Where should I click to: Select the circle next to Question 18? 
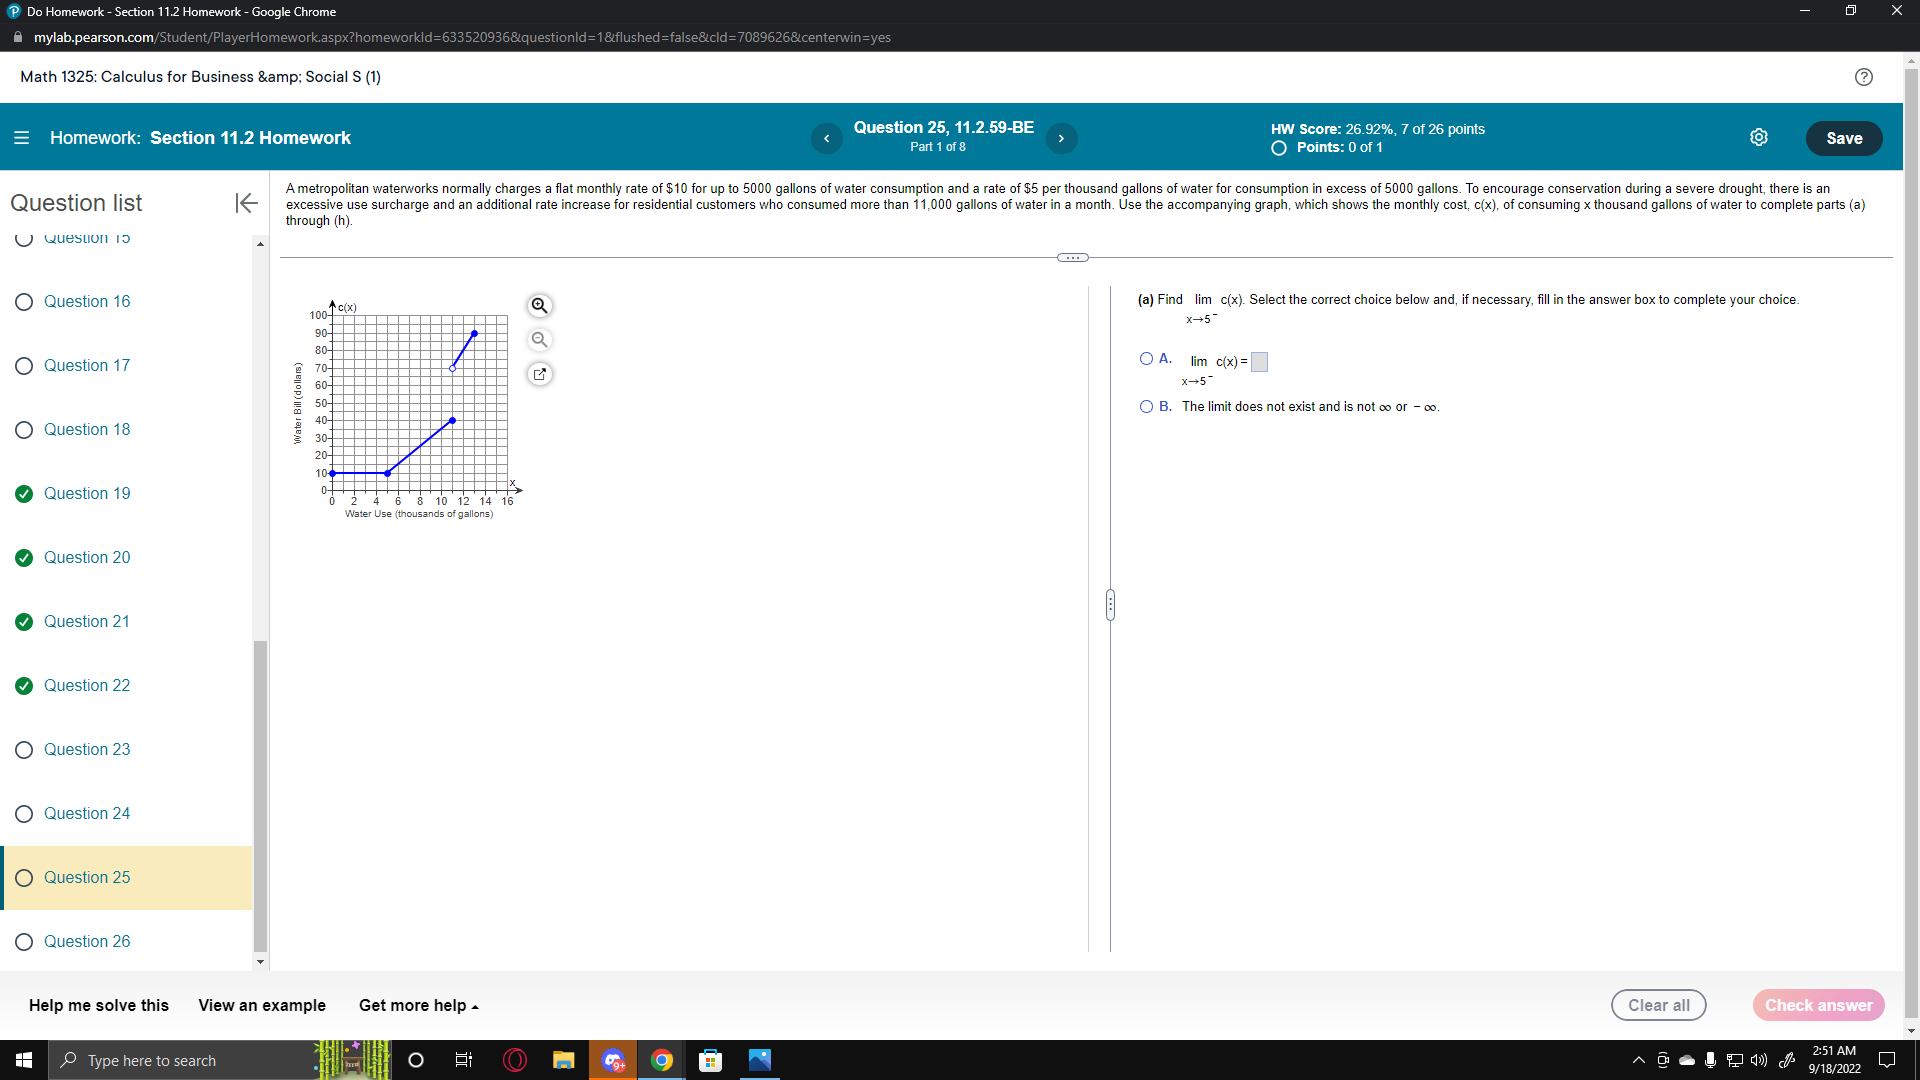pos(24,430)
